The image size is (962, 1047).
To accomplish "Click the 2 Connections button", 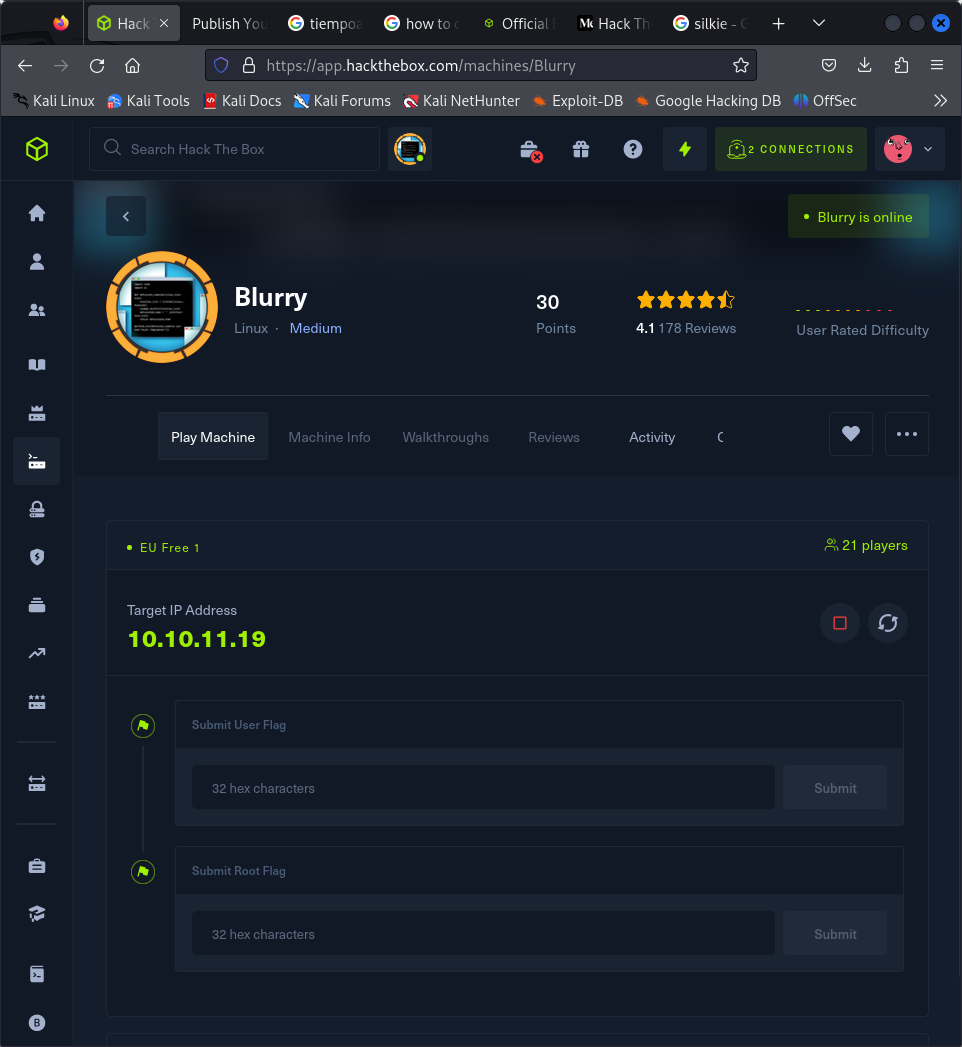I will tap(790, 149).
